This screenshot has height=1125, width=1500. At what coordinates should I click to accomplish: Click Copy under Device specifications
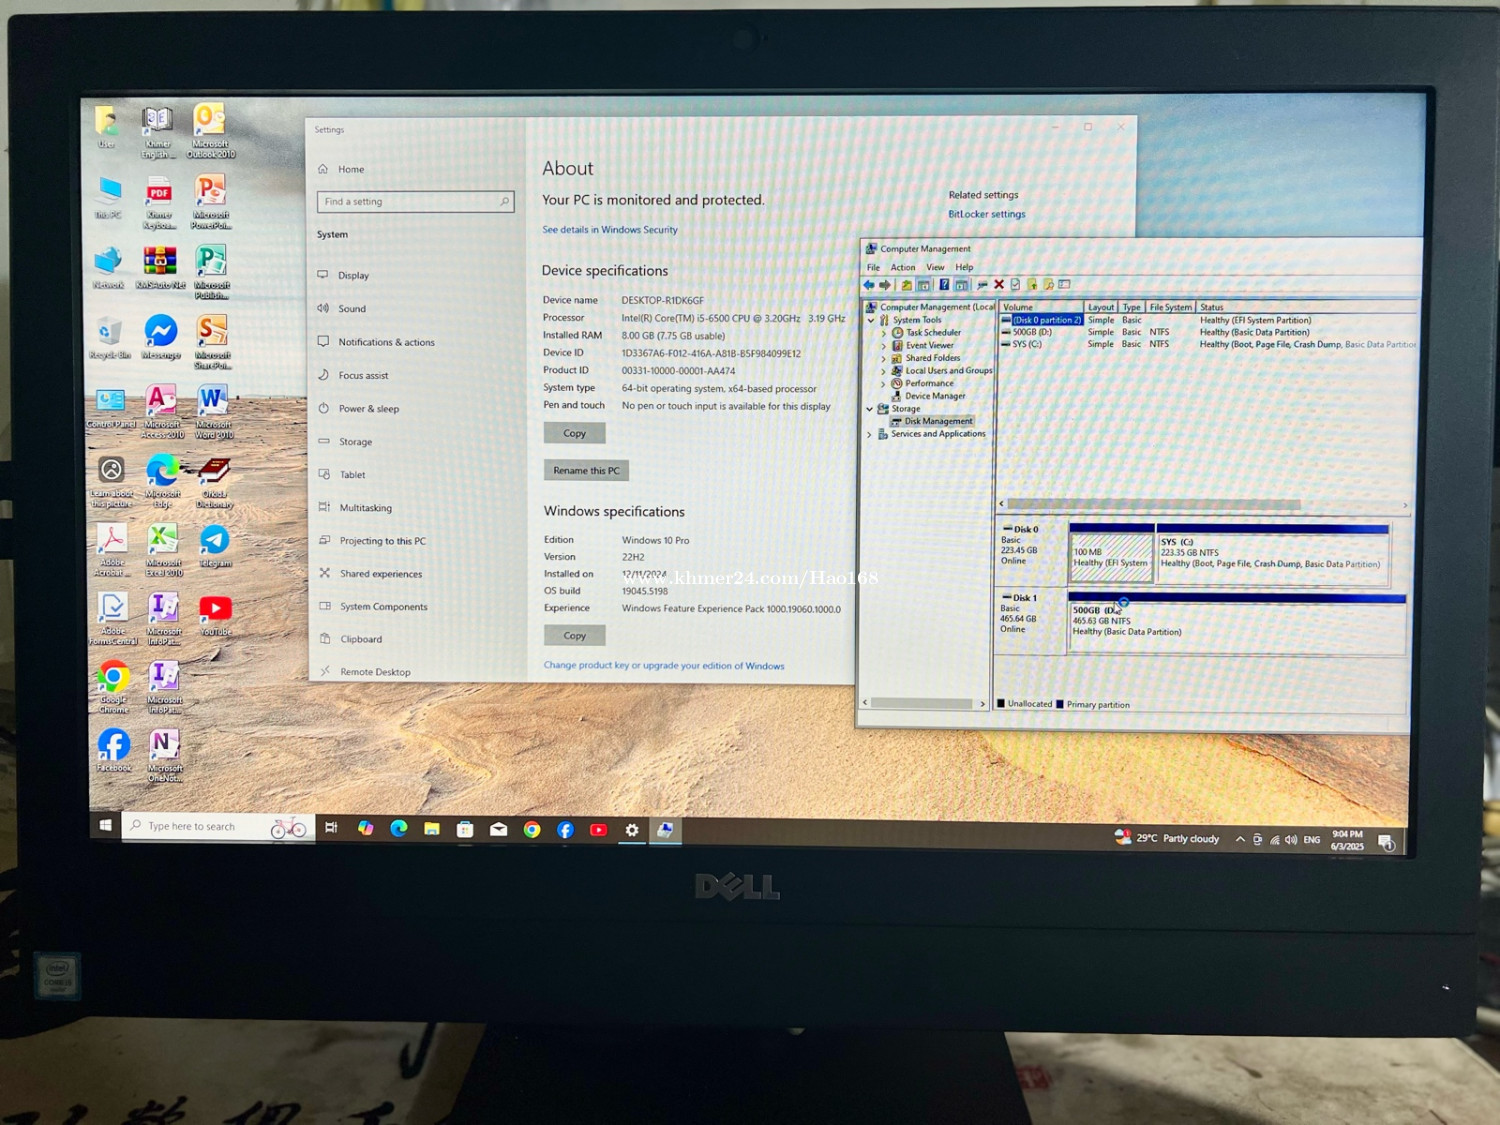click(x=574, y=433)
